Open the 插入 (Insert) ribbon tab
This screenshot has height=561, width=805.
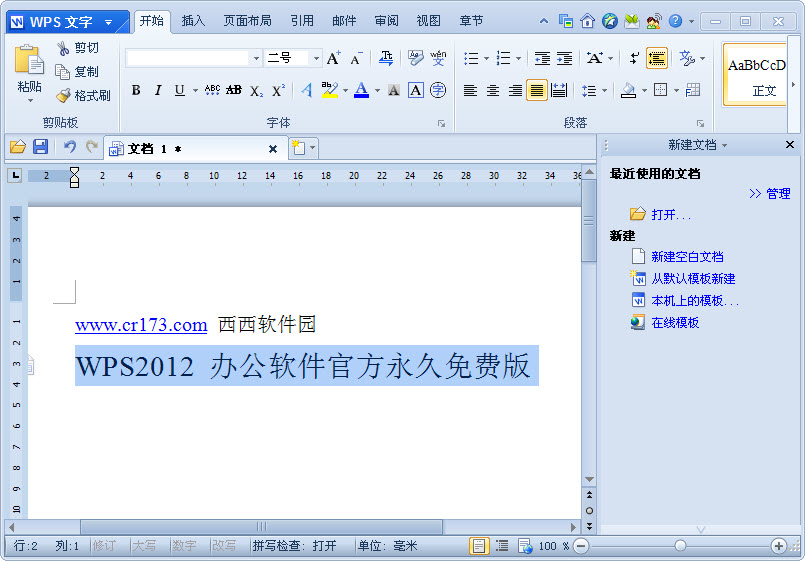click(193, 21)
